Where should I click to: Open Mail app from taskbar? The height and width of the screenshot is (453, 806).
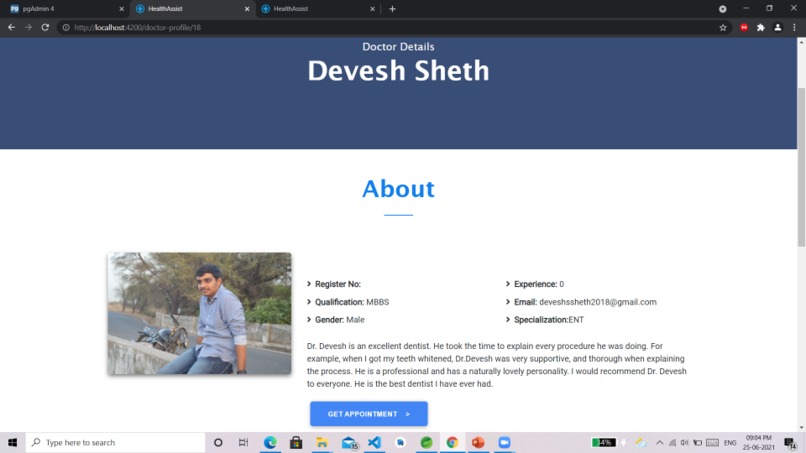pyautogui.click(x=349, y=442)
